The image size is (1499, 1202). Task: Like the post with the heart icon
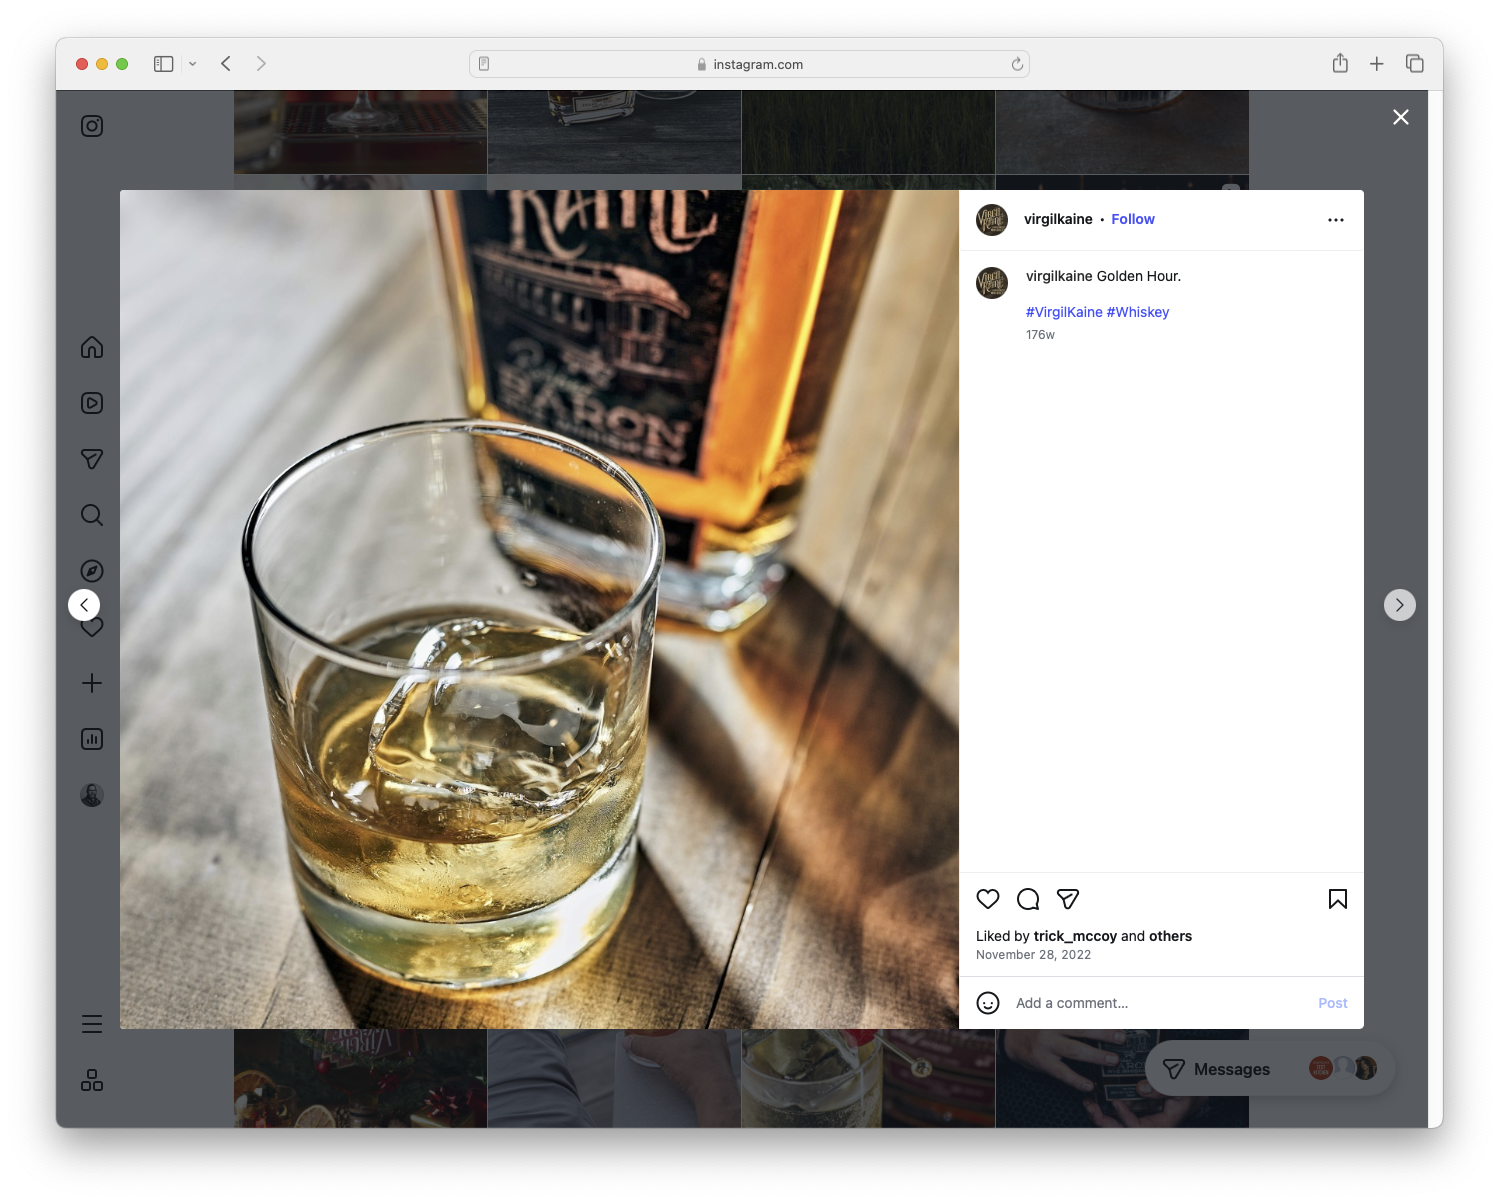click(x=988, y=899)
